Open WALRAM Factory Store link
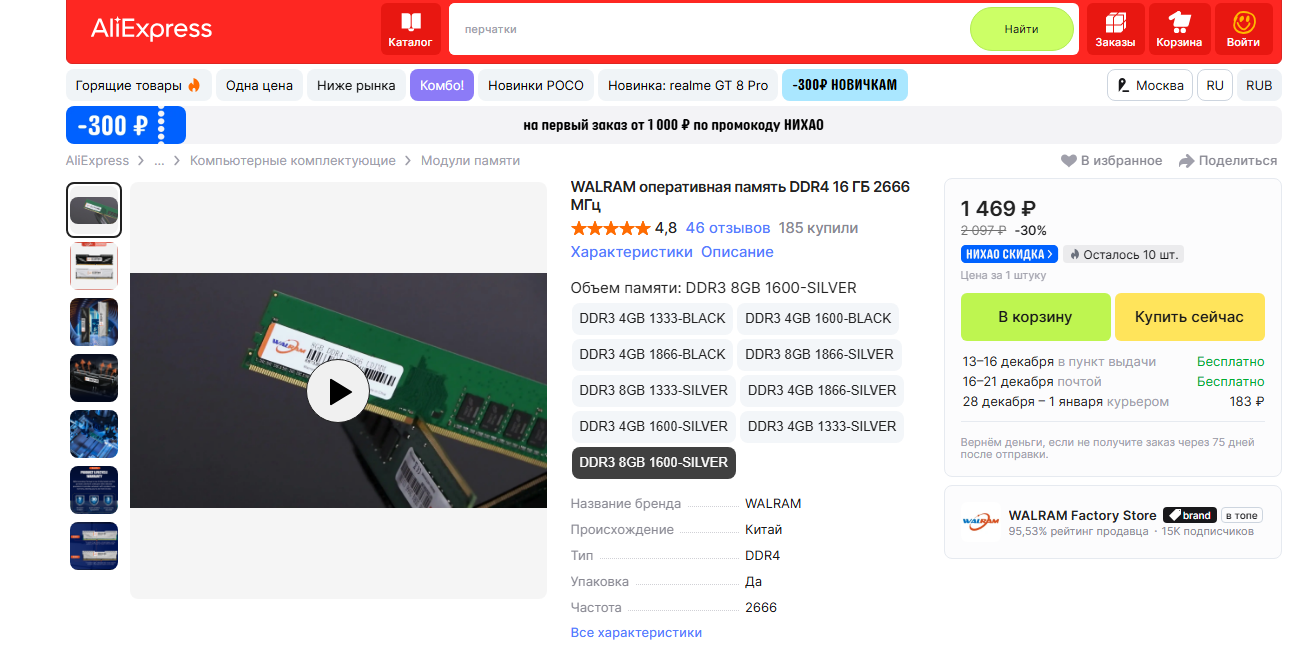 click(x=1082, y=515)
